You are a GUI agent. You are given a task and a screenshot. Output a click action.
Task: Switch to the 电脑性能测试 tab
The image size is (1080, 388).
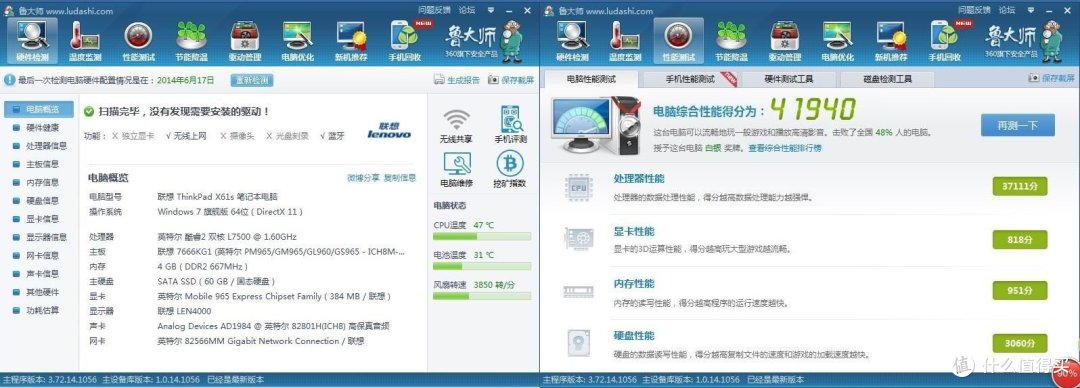[x=591, y=79]
